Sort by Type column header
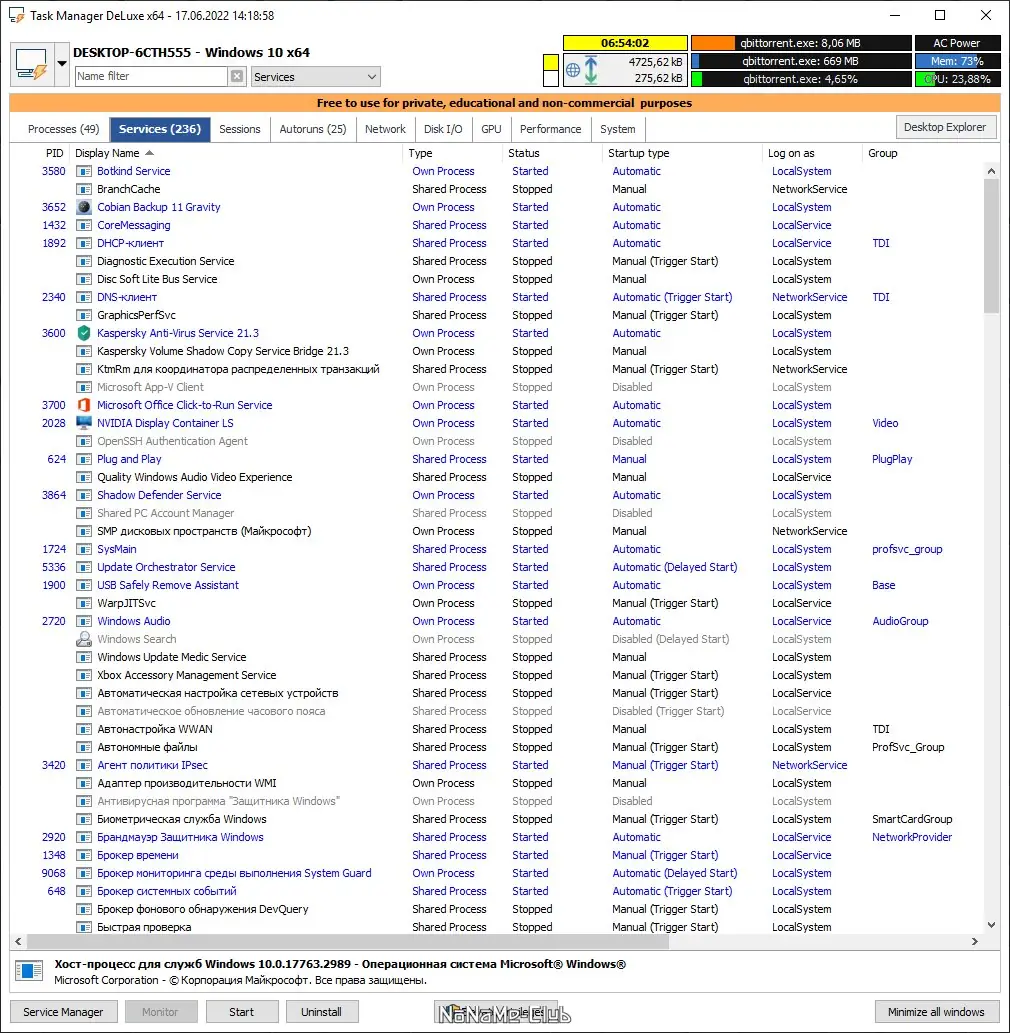Image resolution: width=1010 pixels, height=1033 pixels. (453, 153)
